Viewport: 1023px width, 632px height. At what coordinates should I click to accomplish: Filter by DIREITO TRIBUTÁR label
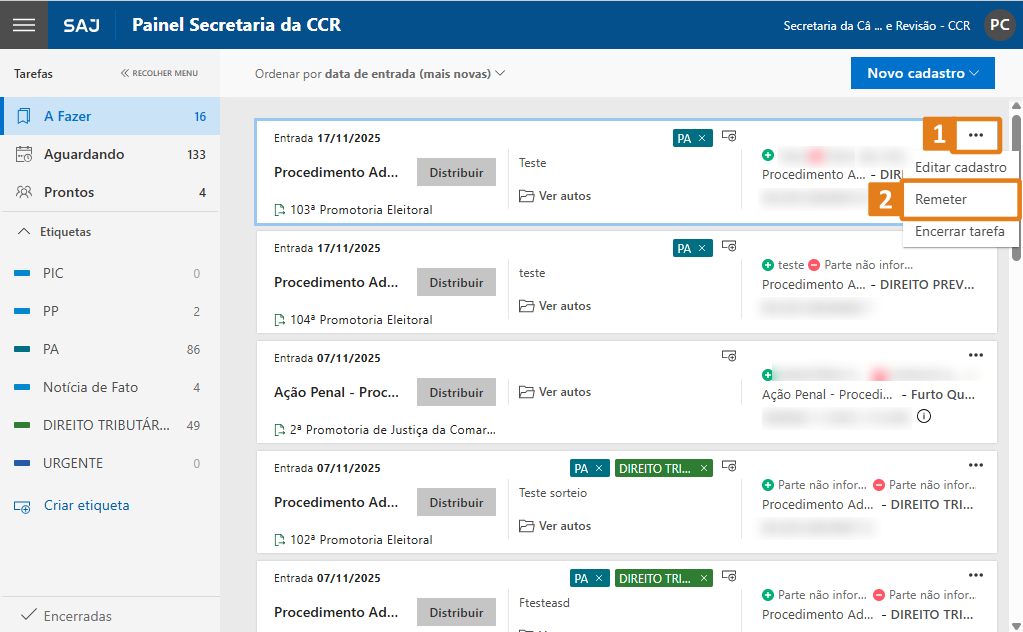tap(106, 425)
